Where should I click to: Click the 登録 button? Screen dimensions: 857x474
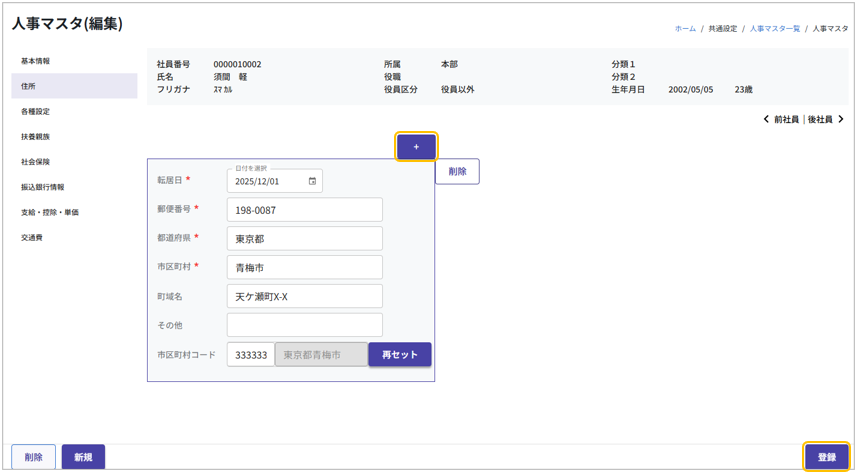coord(826,457)
